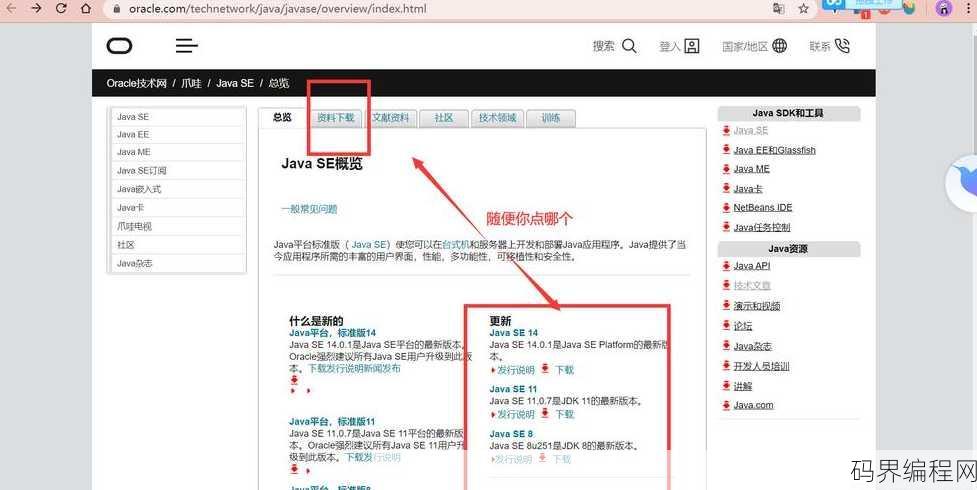Click the Oracle logo icon
Image resolution: width=977 pixels, height=490 pixels.
120,46
